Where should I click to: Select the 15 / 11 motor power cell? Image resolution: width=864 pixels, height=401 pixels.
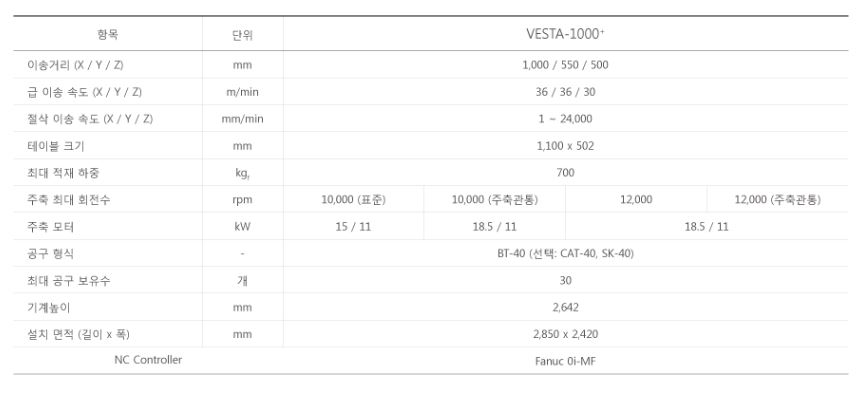353,227
